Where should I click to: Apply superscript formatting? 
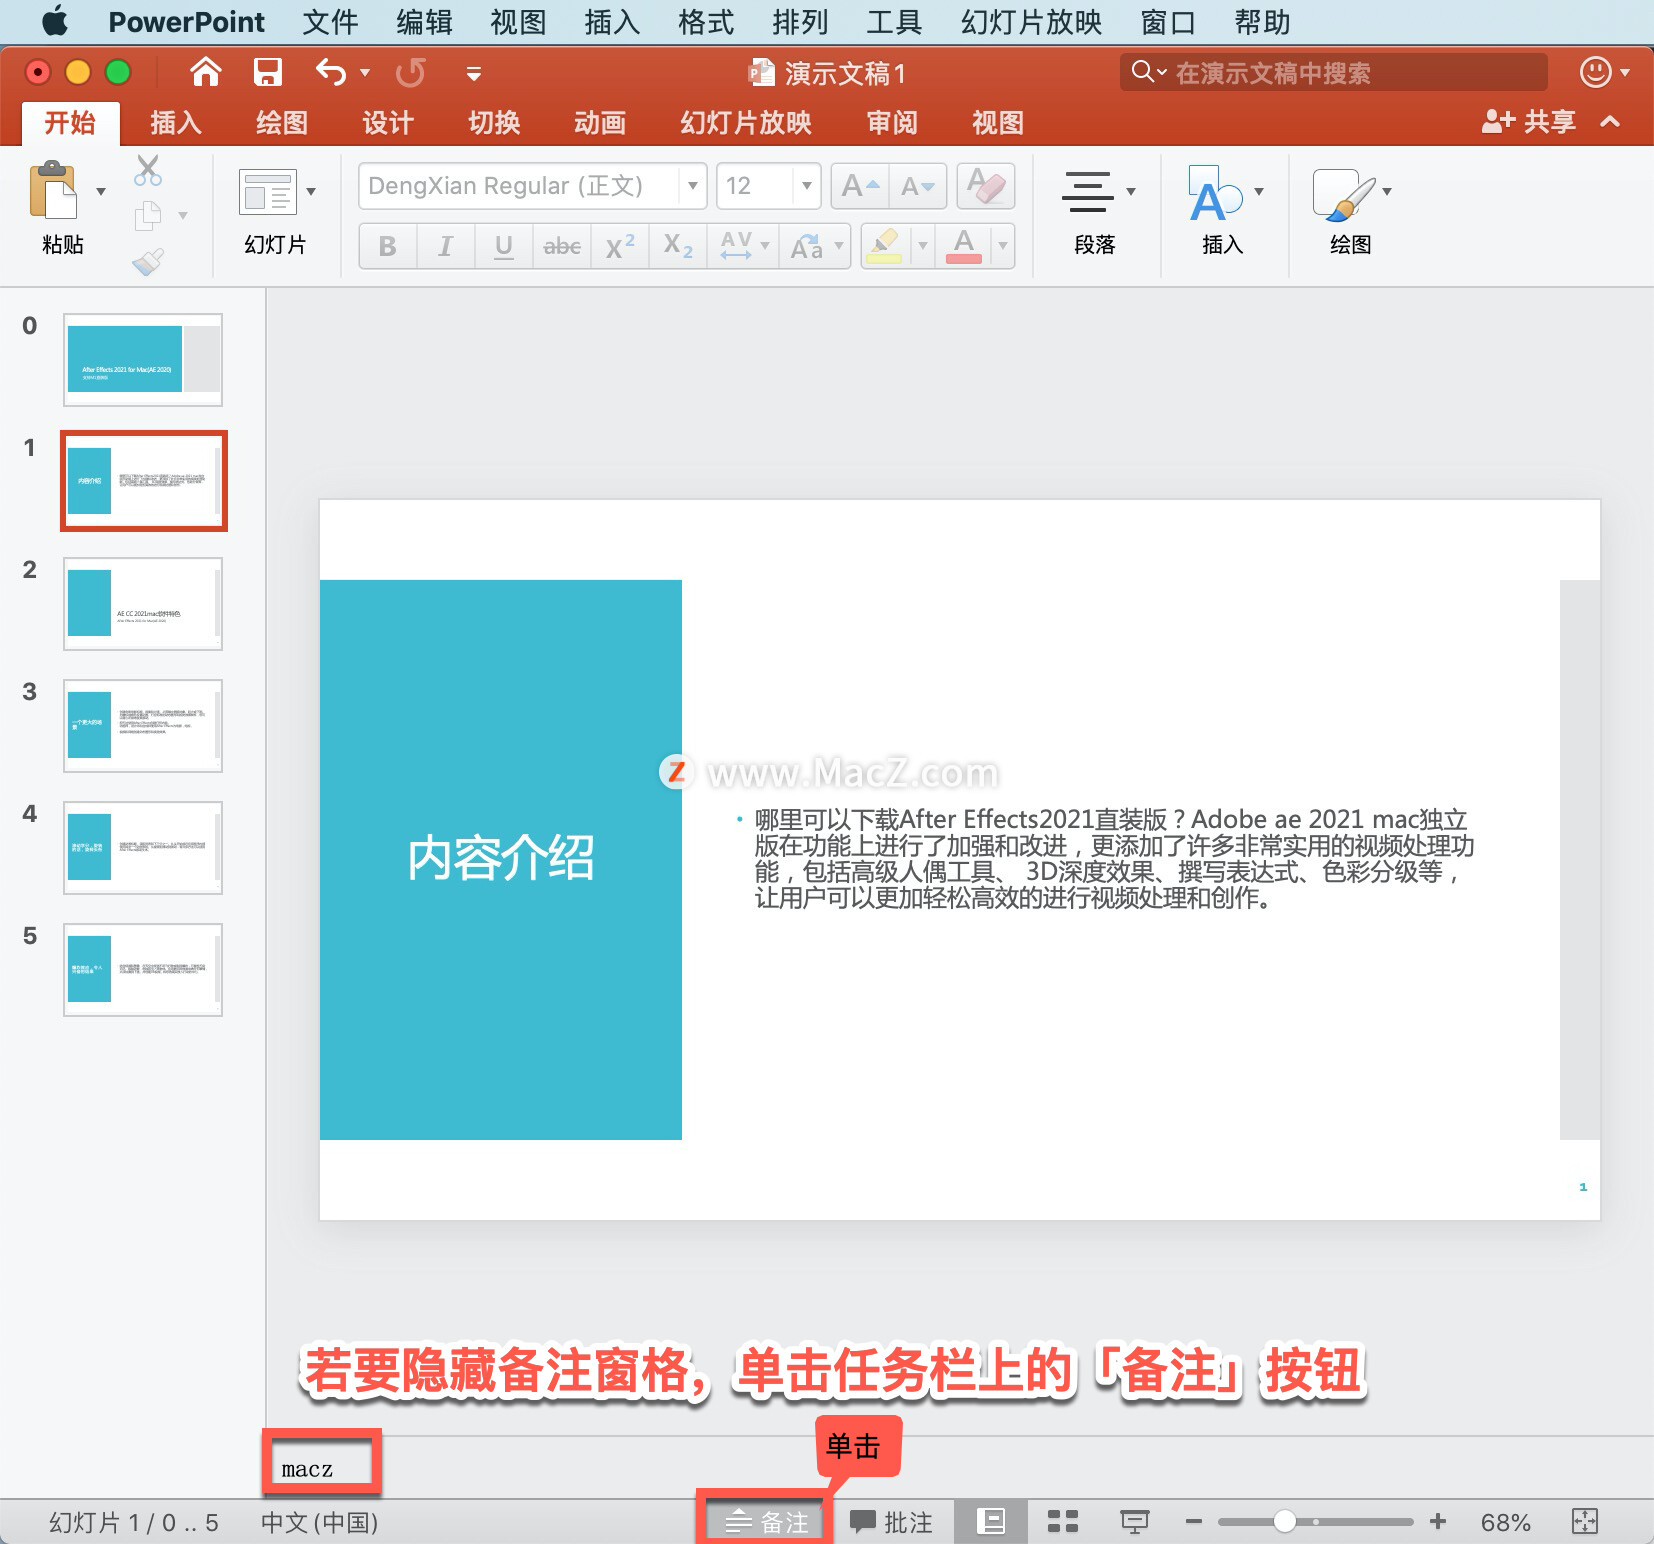point(620,246)
